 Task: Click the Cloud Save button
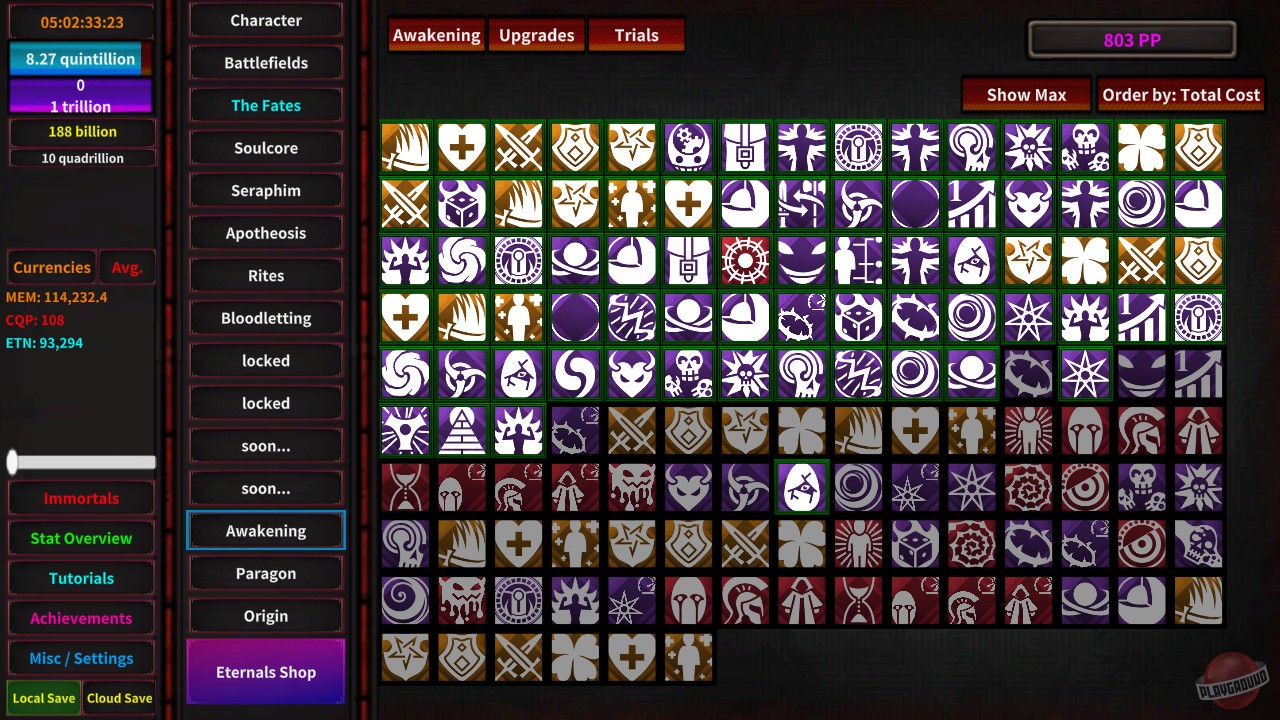click(x=119, y=698)
